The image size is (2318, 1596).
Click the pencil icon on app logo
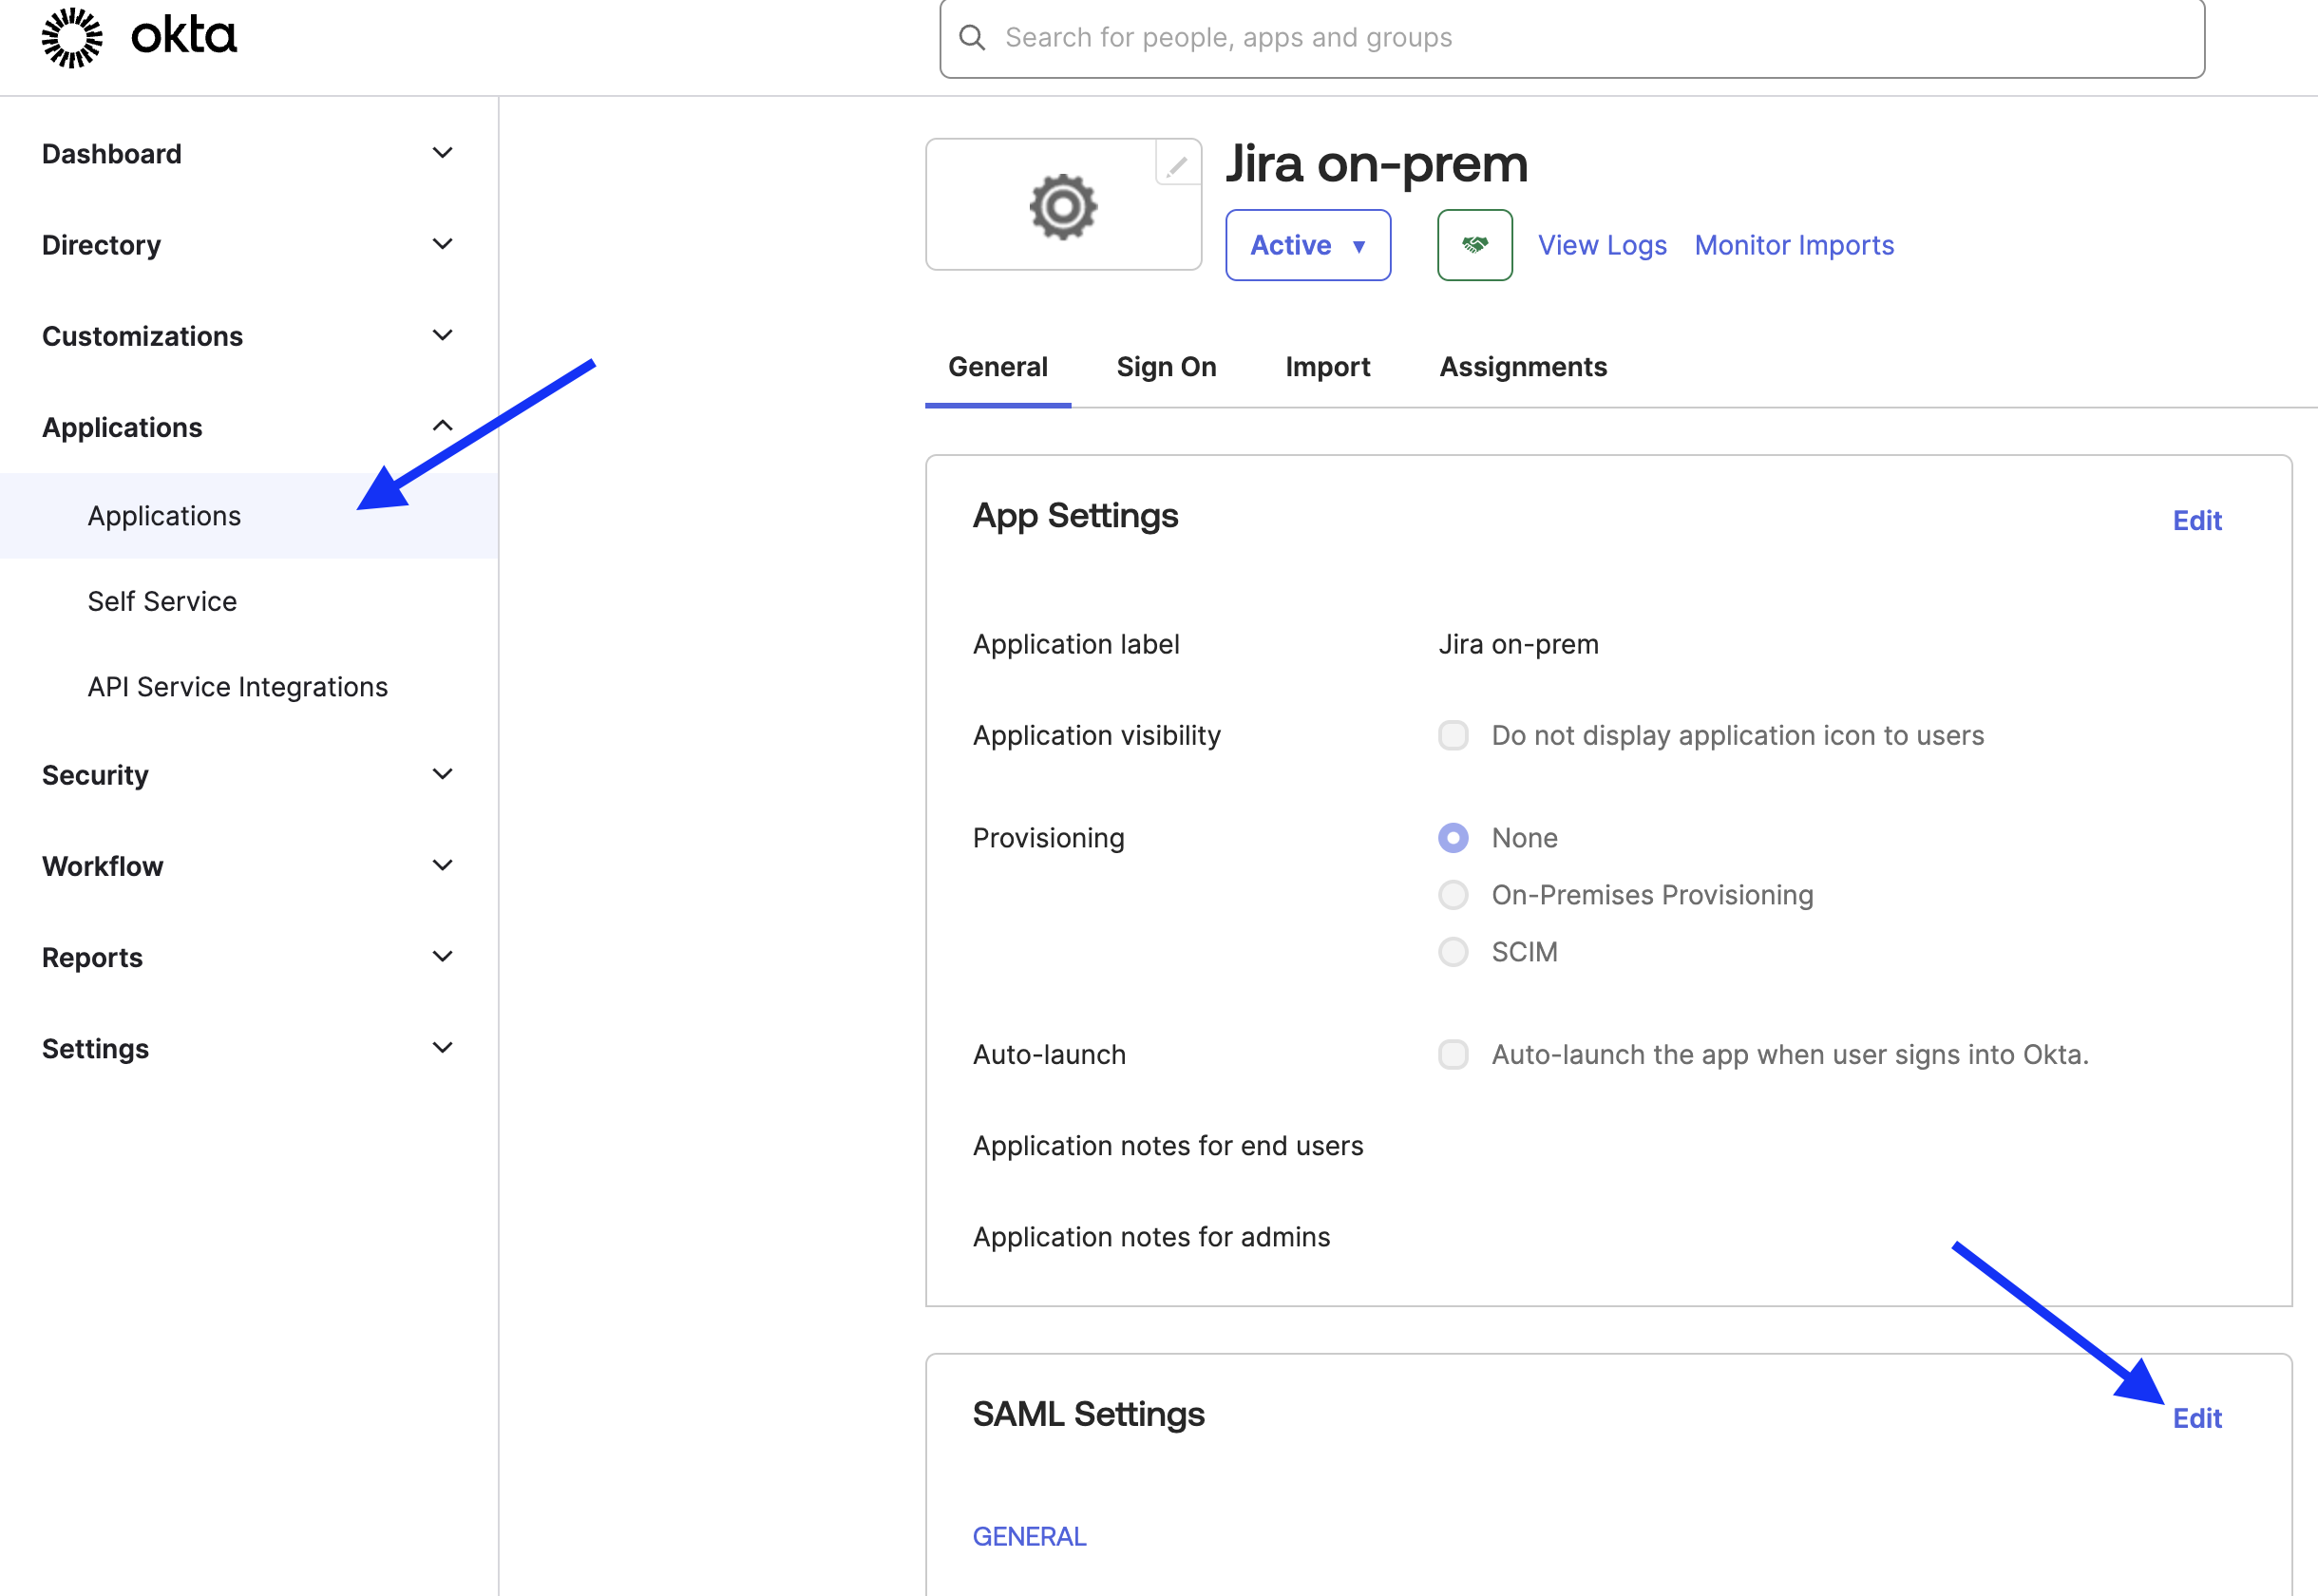(x=1177, y=165)
